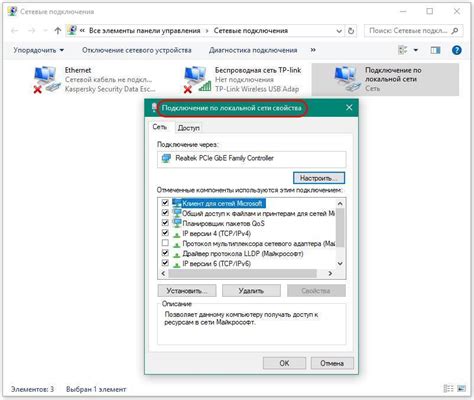The image size is (474, 400).
Task: Refresh the Сетевые подключения address bar
Action: 351,31
